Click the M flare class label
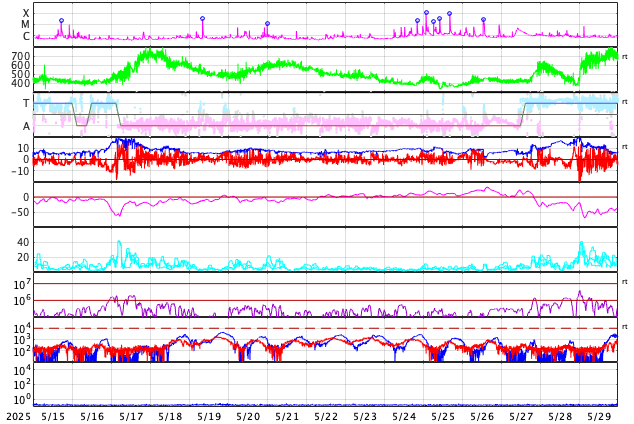Screen dimensions: 634x424 pyautogui.click(x=25, y=25)
